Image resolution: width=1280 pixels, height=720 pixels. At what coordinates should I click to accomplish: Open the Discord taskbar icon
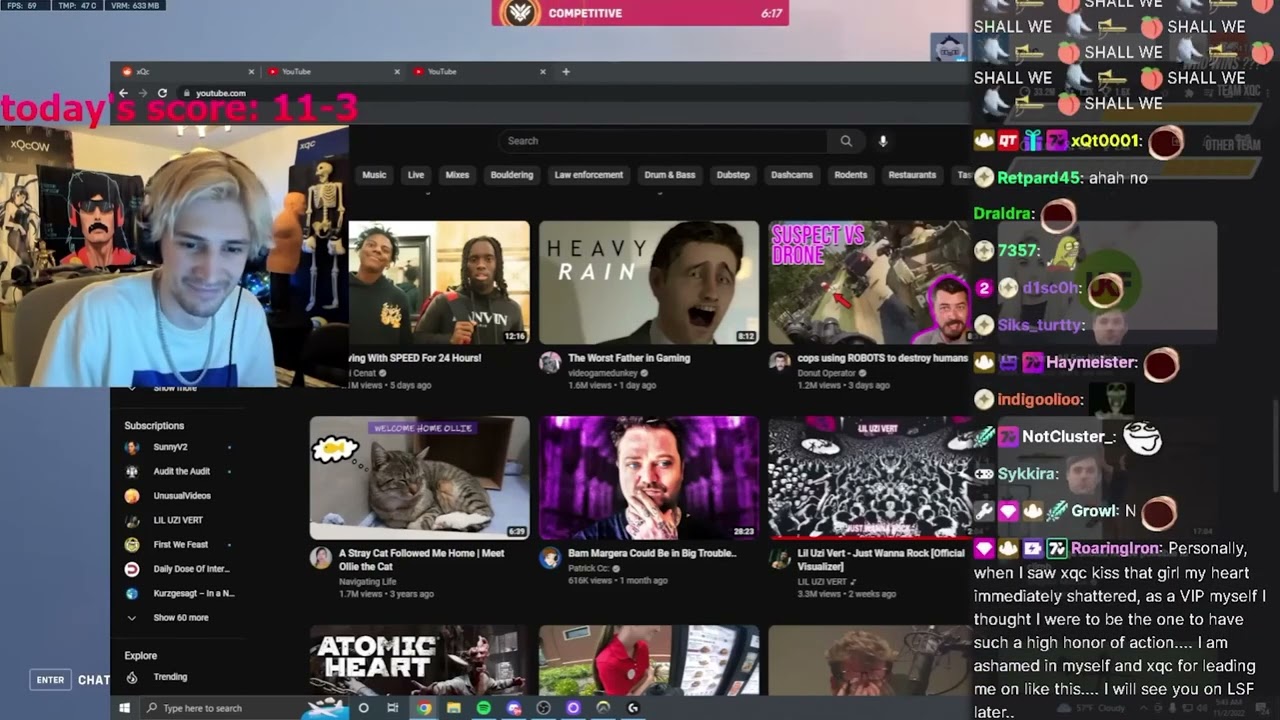514,708
